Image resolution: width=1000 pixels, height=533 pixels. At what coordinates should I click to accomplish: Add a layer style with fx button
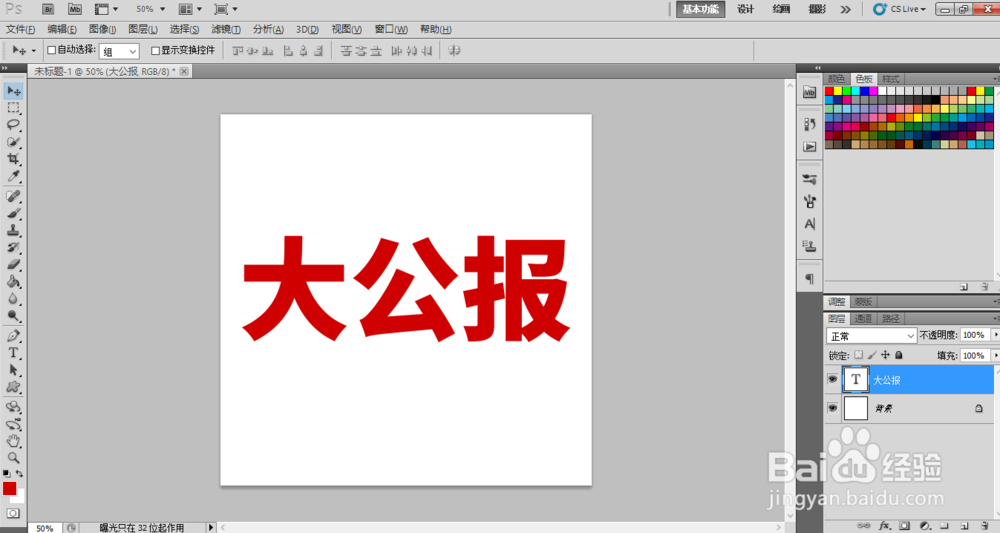click(x=885, y=526)
